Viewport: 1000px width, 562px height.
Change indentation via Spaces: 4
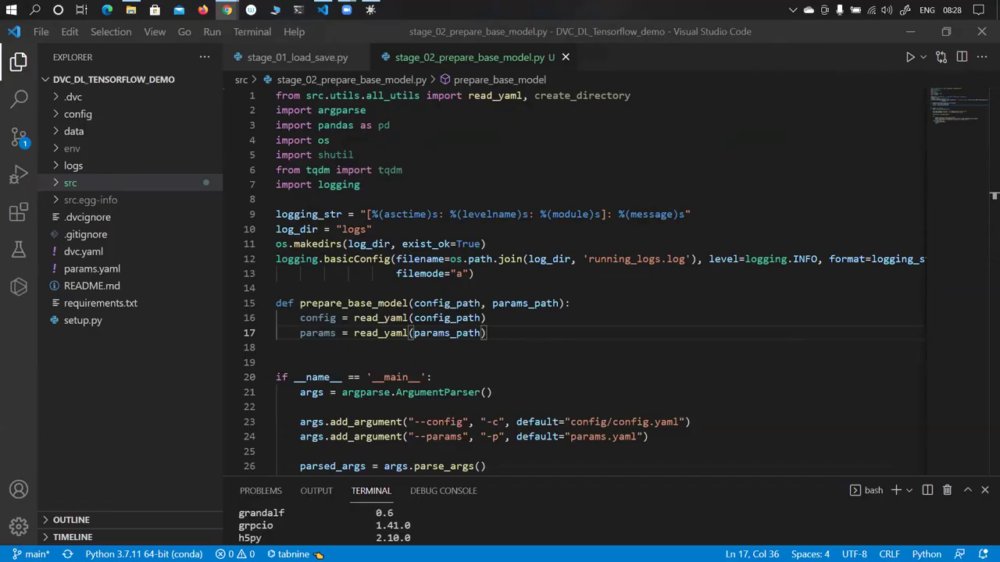pos(810,554)
